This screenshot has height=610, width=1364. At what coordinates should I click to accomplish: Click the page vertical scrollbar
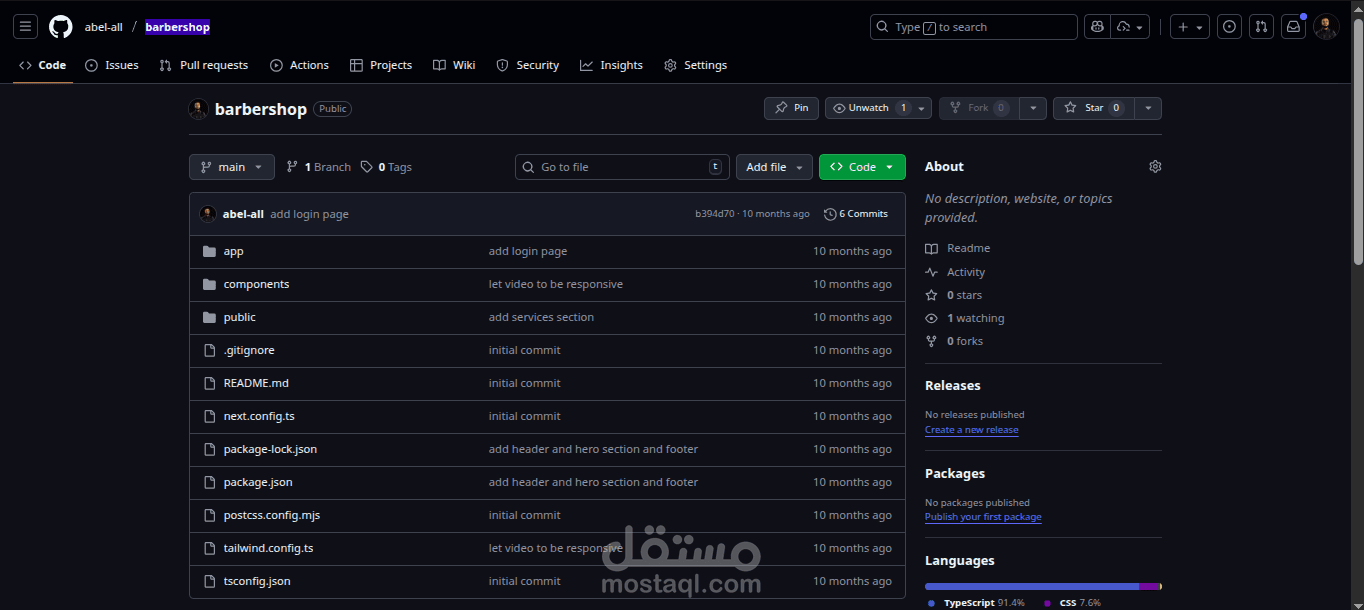(1357, 140)
